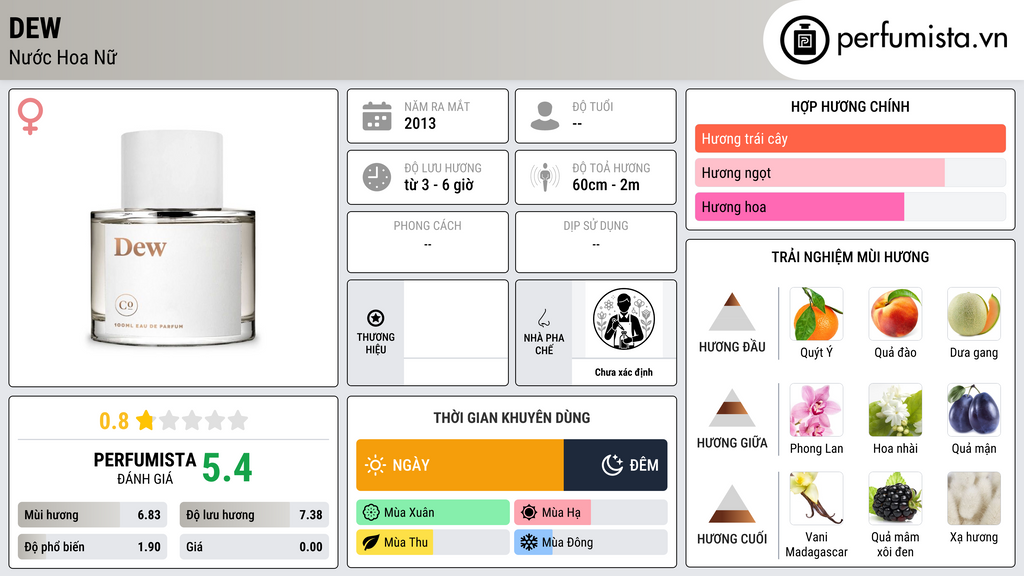Click the 'Thời gian khuyên dùng' heading
Screen dimensions: 1024x576
coord(512,418)
